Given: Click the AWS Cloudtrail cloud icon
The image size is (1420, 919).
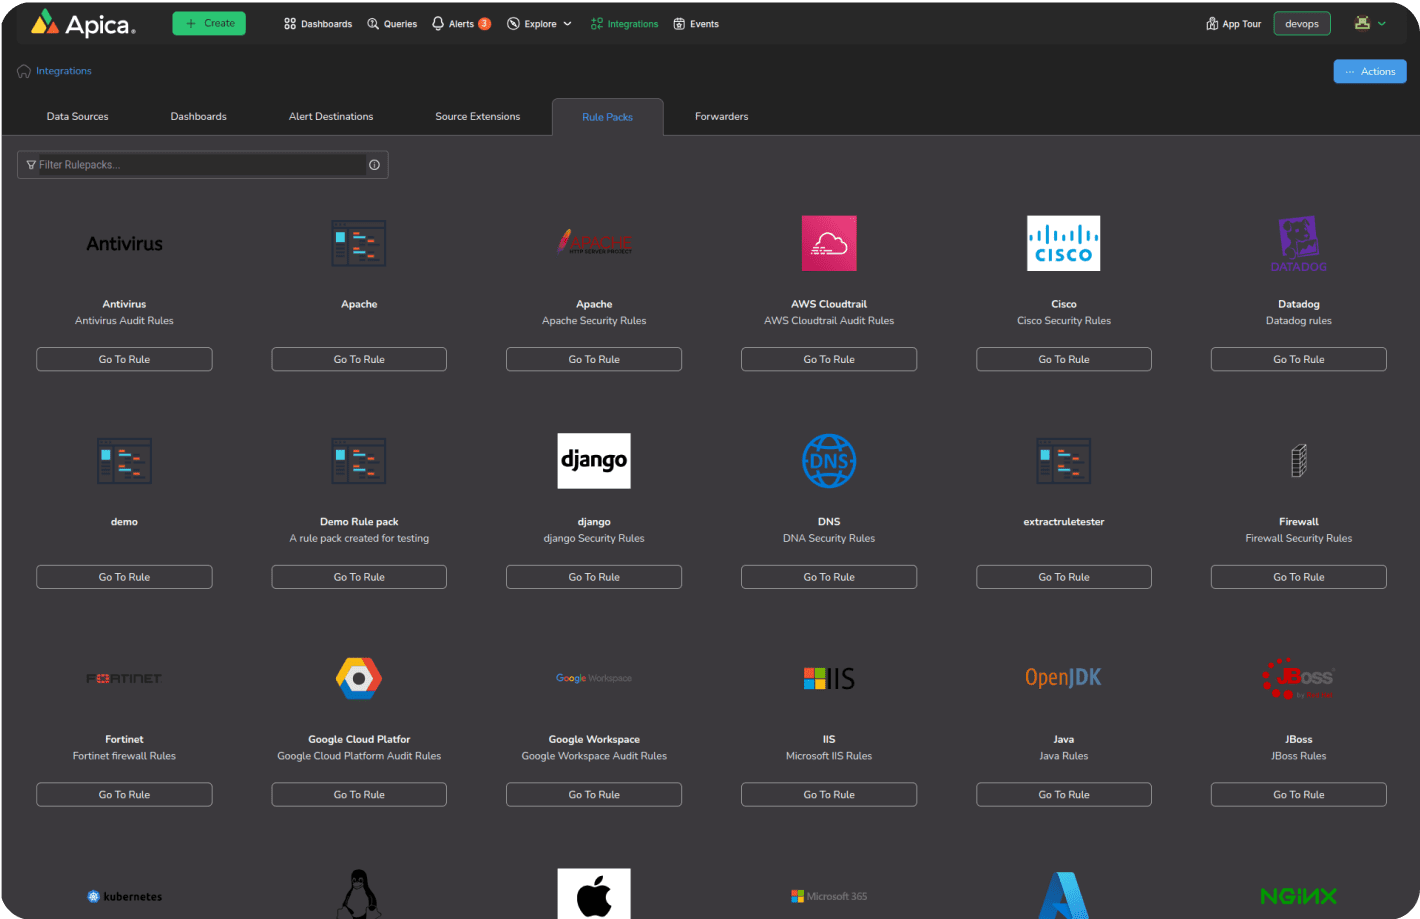Looking at the screenshot, I should 829,243.
